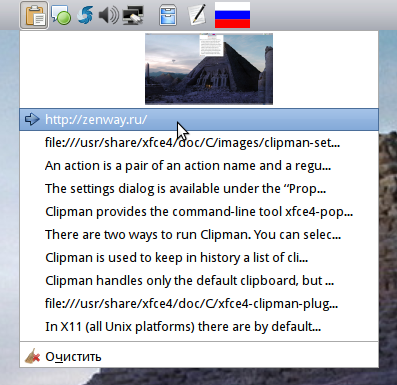Paste entry "An action is a pair of an action name"
This screenshot has width=397, height=385.
click(x=199, y=166)
